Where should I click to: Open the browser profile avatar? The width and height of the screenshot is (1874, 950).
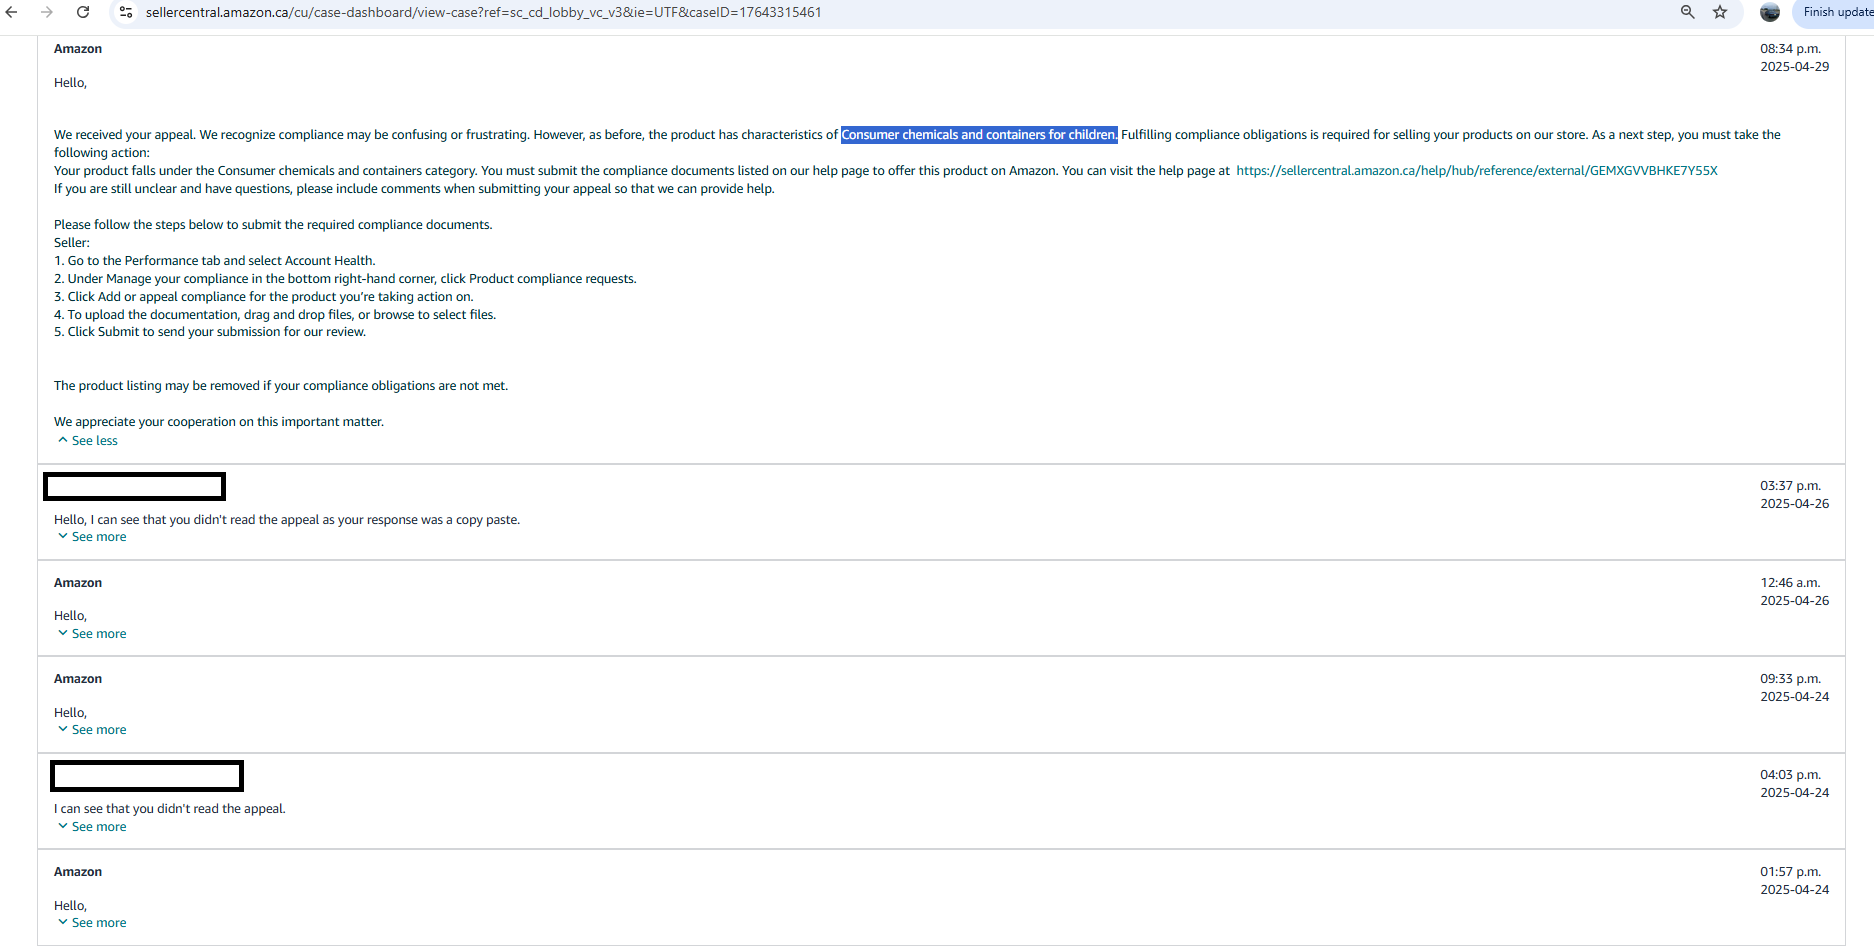coord(1770,12)
